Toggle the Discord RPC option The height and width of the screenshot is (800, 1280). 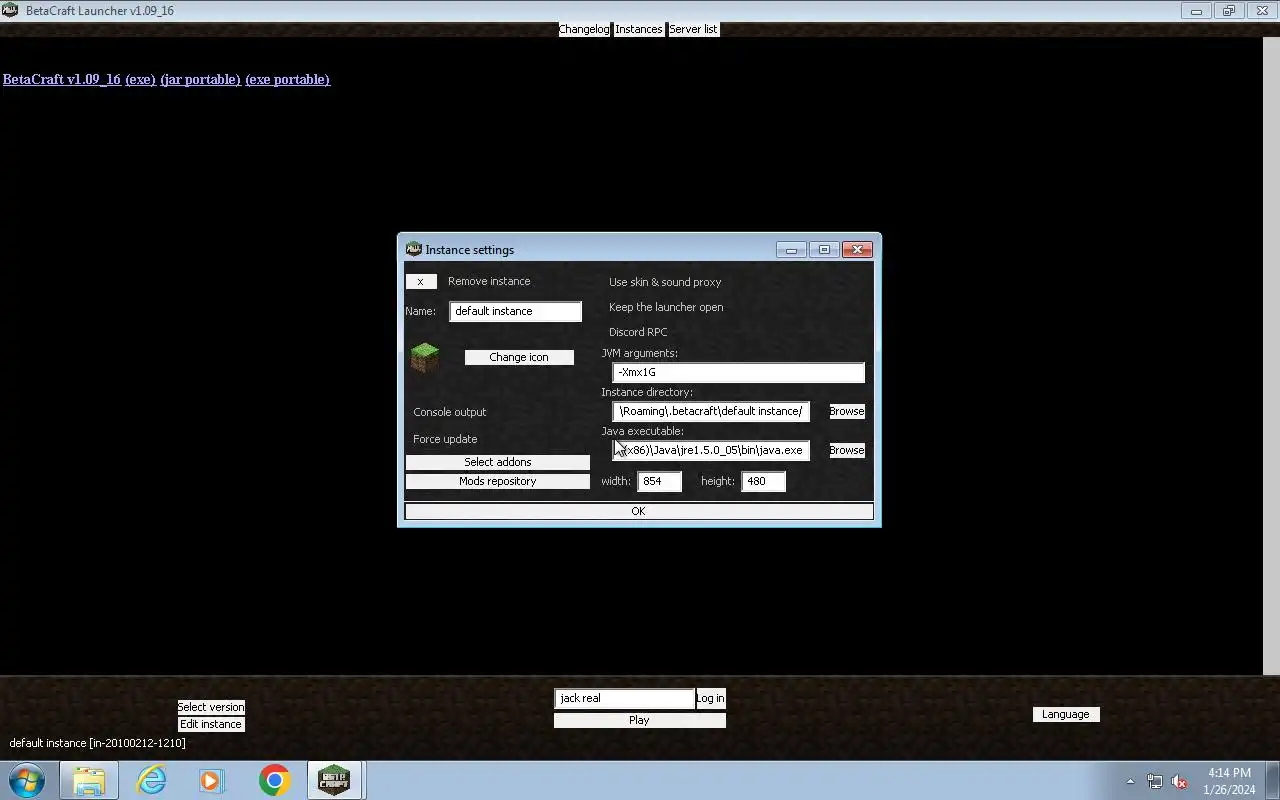pos(638,332)
